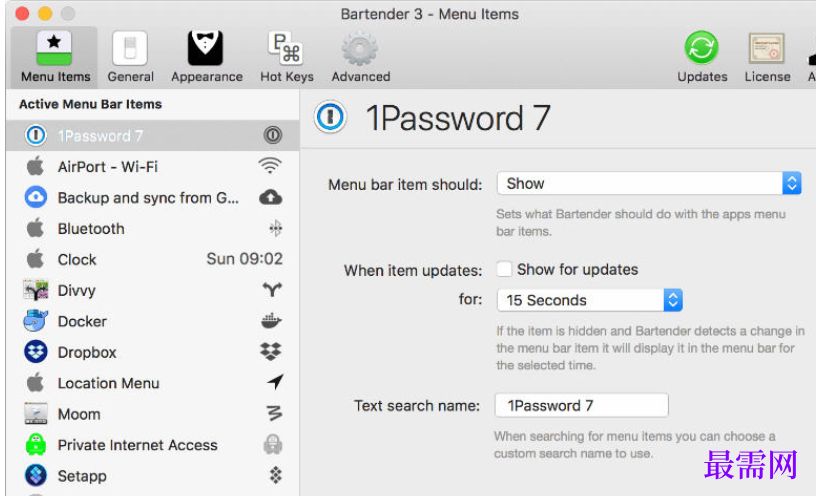Click the Setapp app icon
The width and height of the screenshot is (816, 496).
35,475
